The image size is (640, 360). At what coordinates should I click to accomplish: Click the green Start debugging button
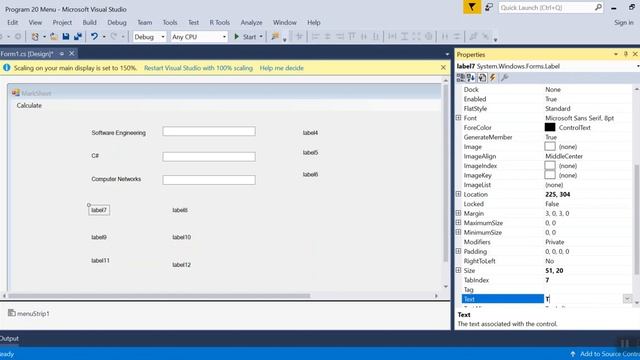[x=246, y=37]
